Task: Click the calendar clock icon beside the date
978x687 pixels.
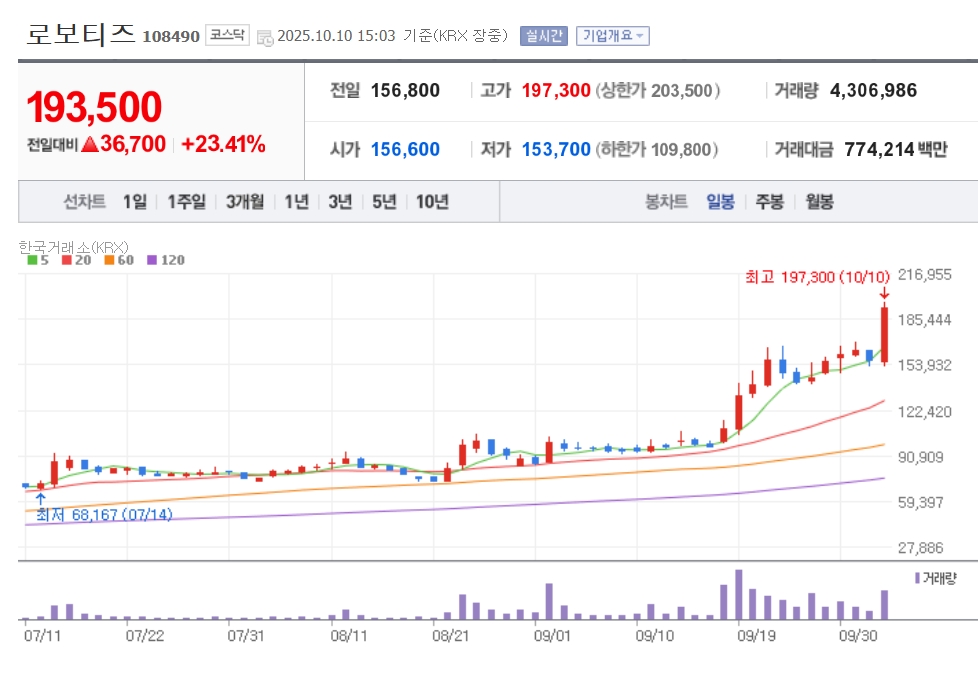Action: click(265, 37)
